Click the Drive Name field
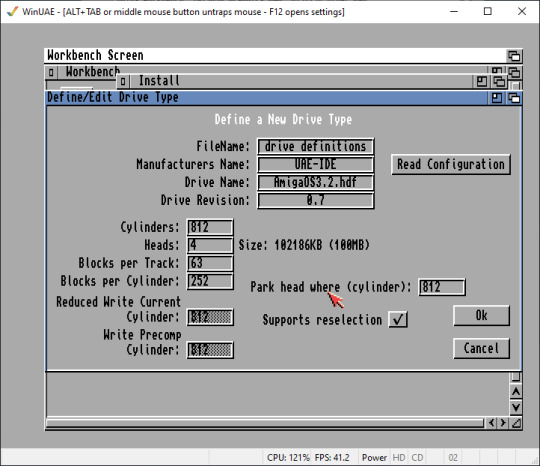 [315, 182]
